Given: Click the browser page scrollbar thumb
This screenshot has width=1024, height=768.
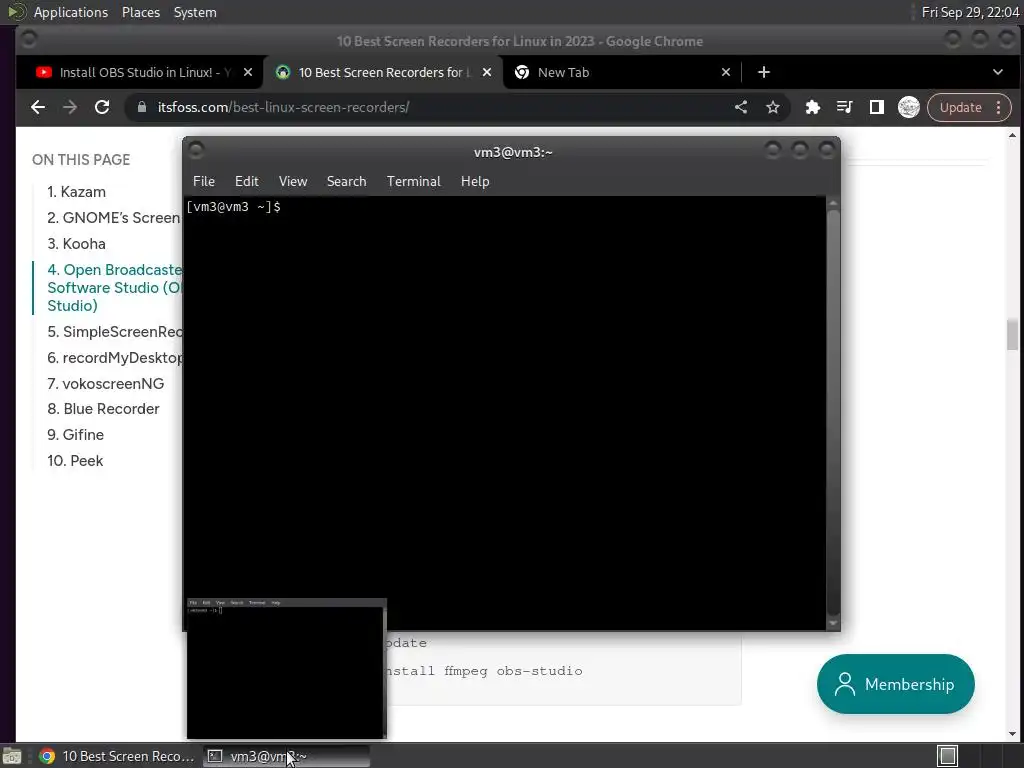Looking at the screenshot, I should point(1012,334).
